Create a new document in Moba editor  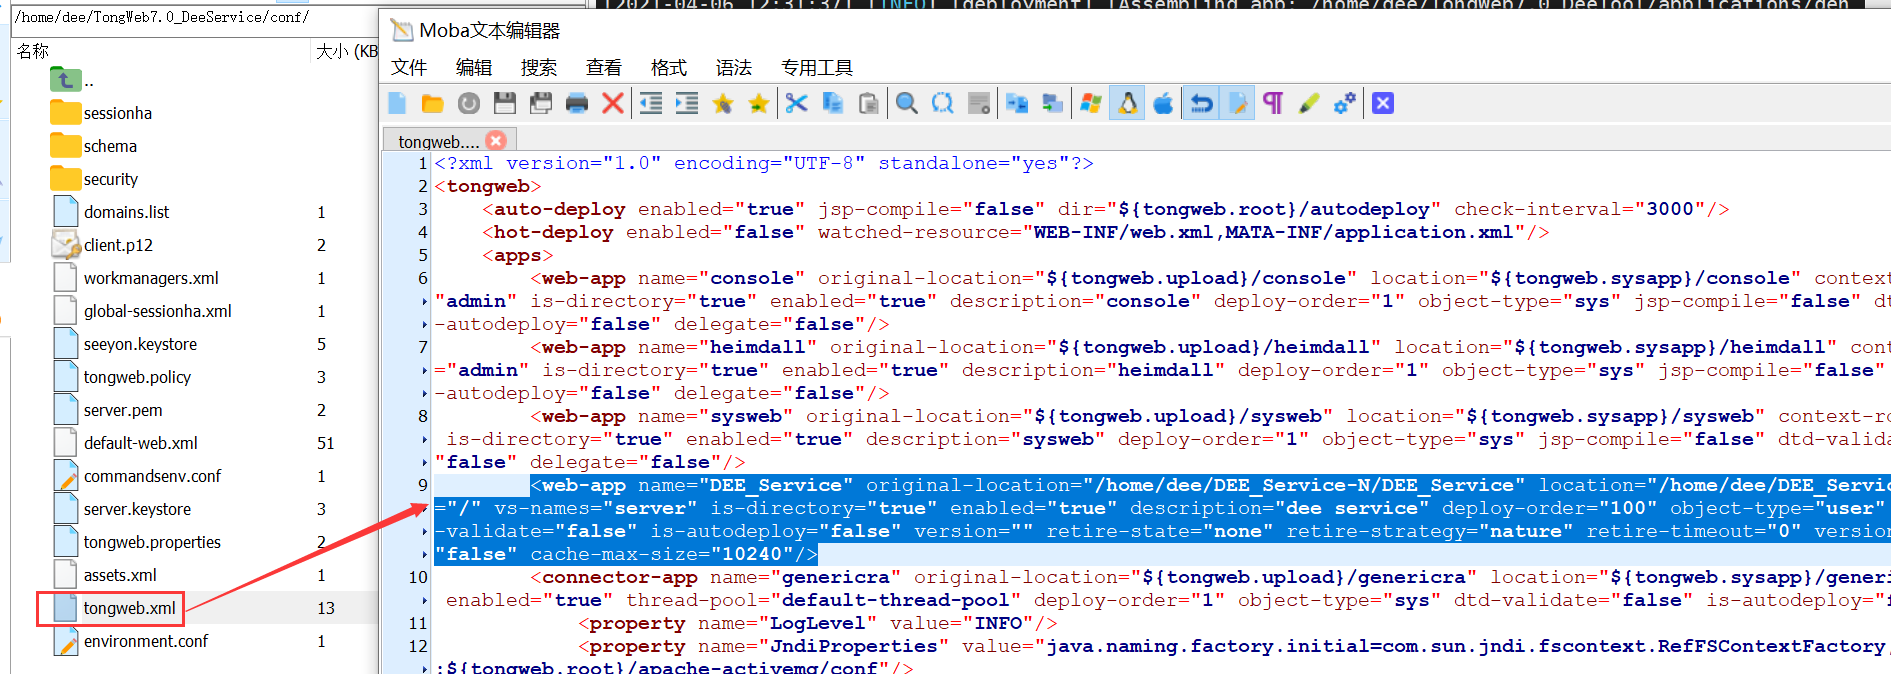tap(397, 104)
